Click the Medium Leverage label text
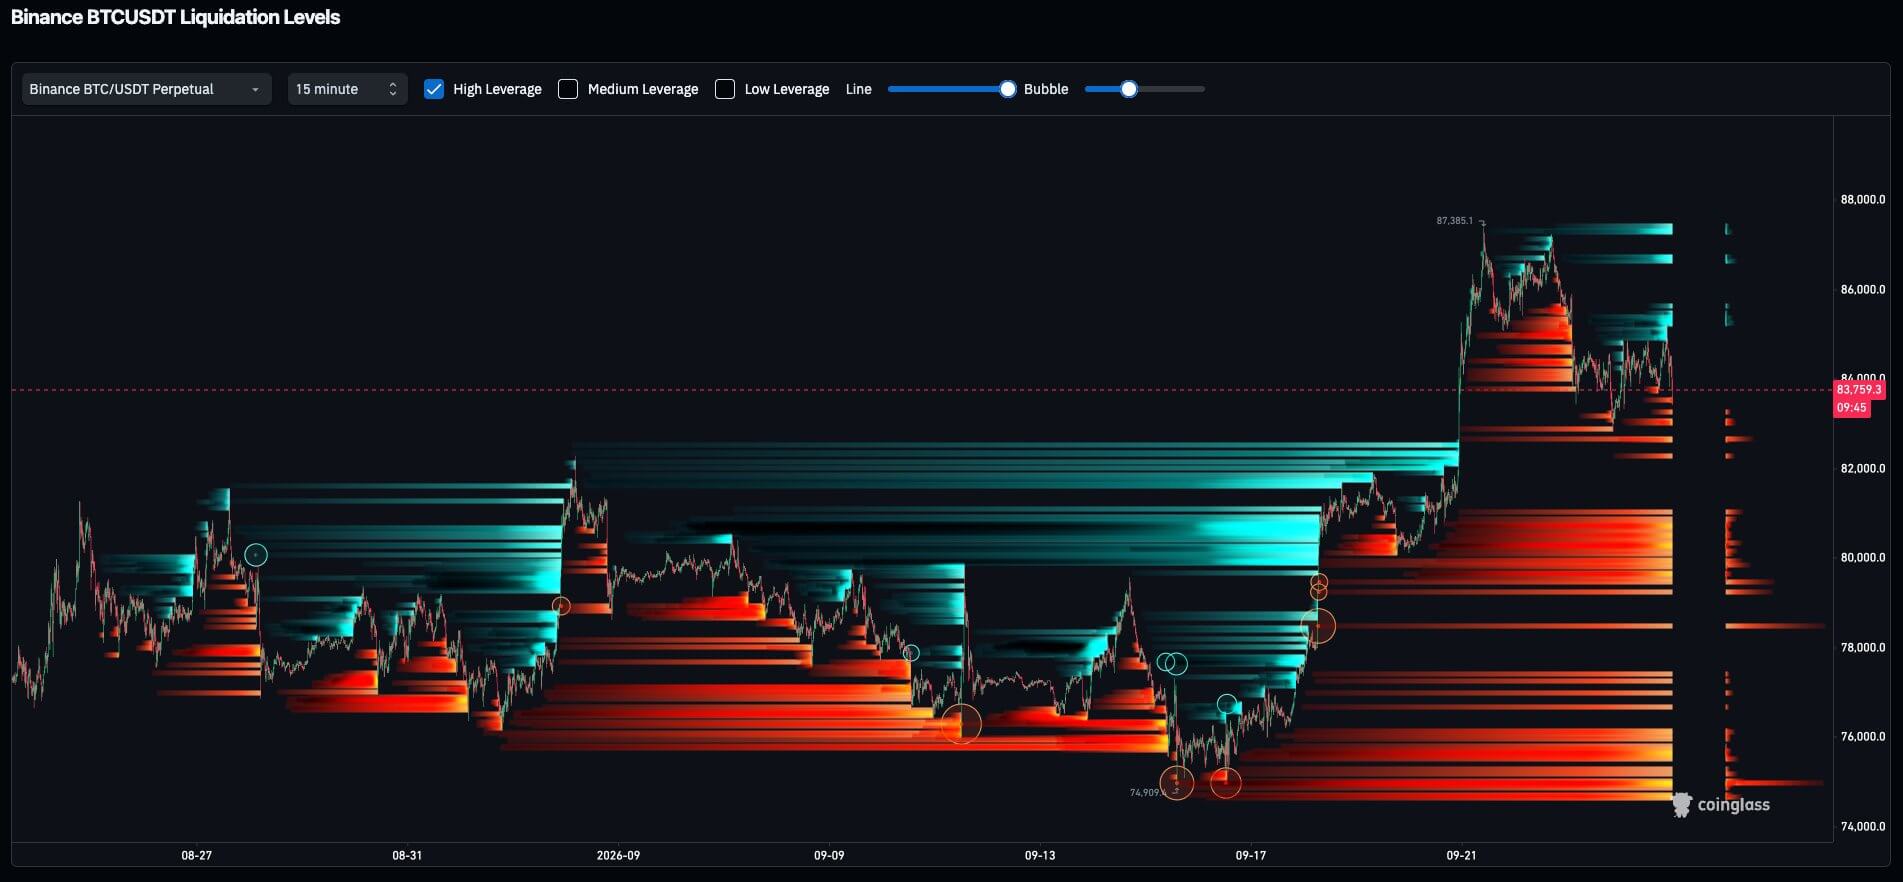The height and width of the screenshot is (882, 1903). coord(643,89)
